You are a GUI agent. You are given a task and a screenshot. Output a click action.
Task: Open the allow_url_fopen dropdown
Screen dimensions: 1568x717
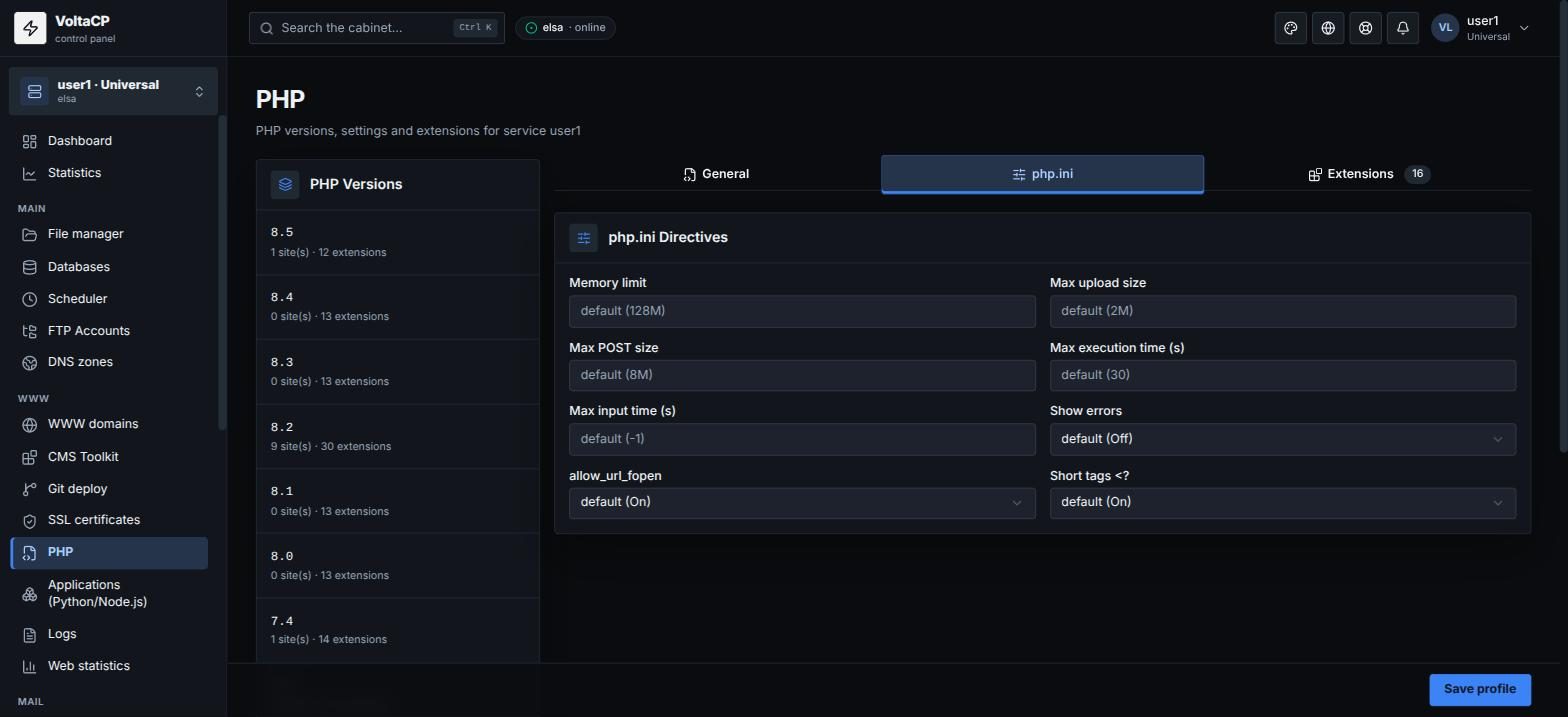(x=802, y=503)
